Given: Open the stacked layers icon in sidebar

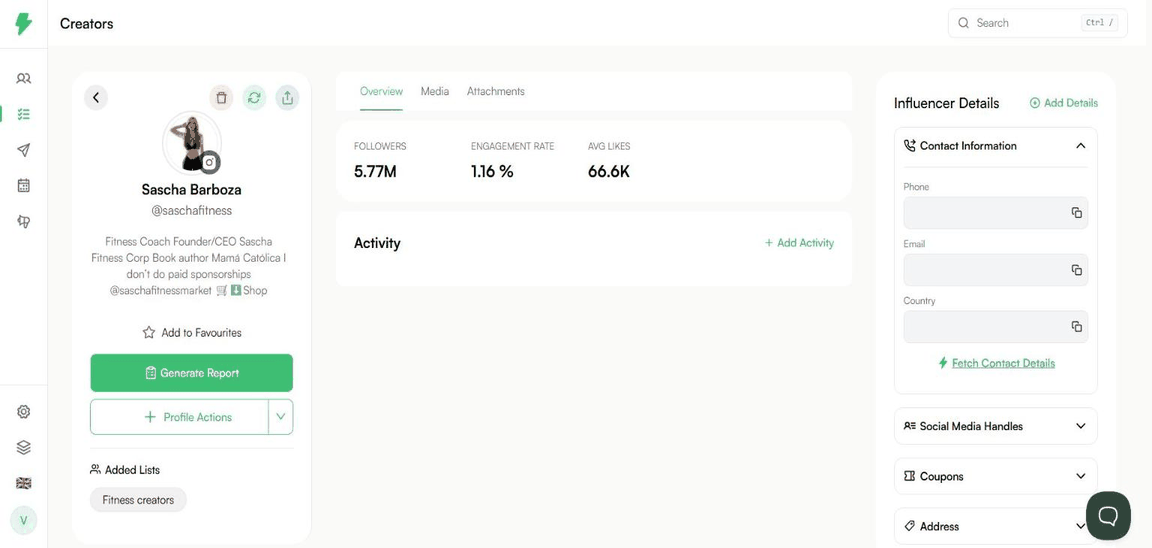Looking at the screenshot, I should 24,447.
